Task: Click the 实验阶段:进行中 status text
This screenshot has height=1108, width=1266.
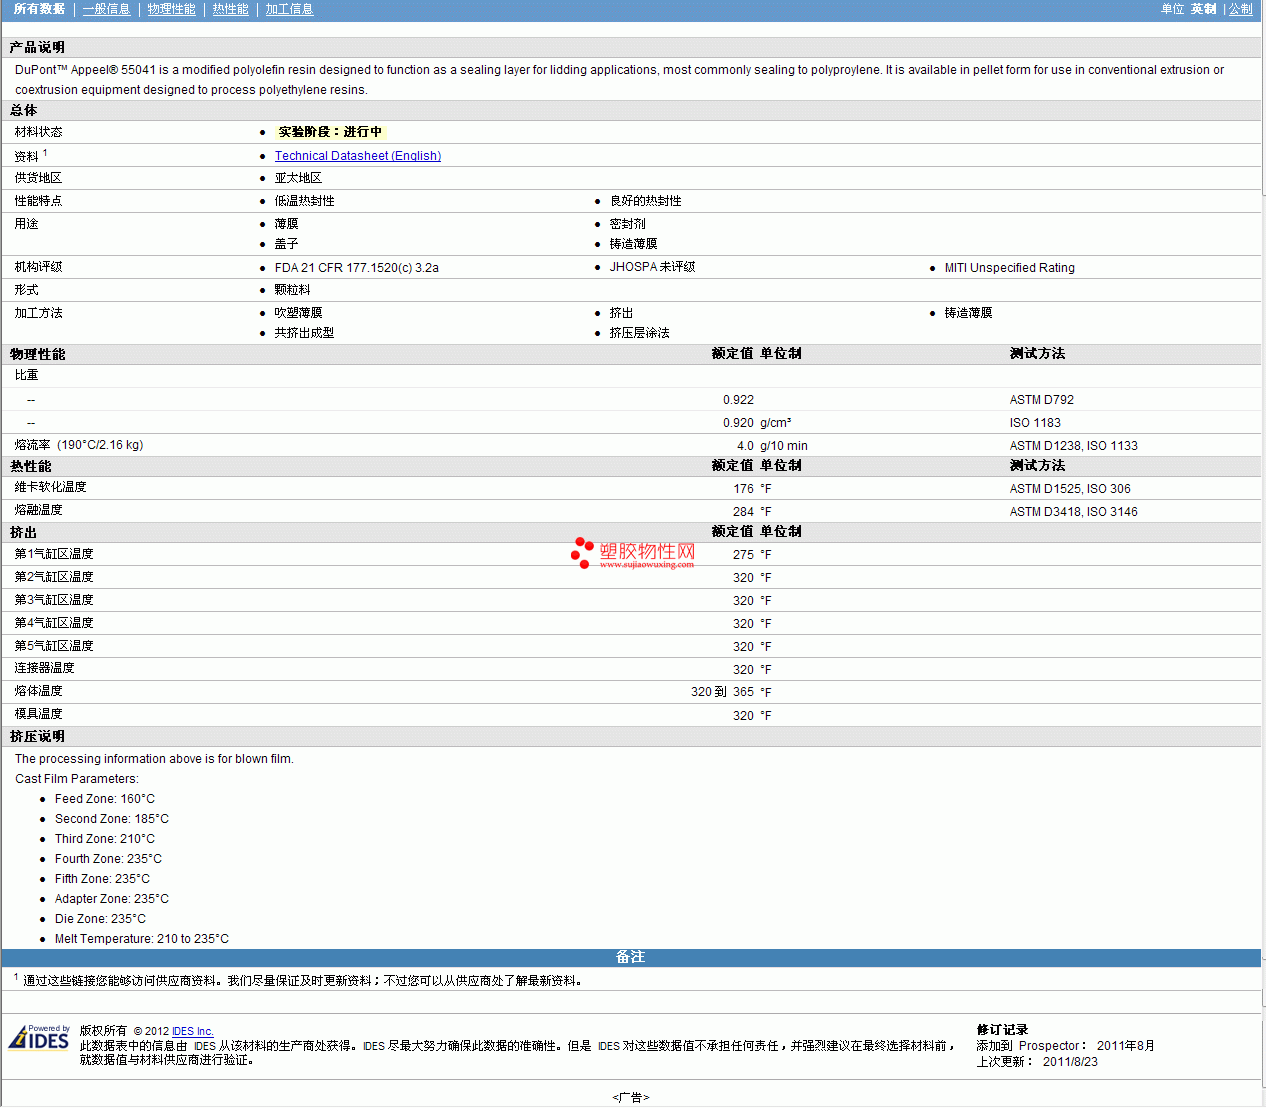Action: tap(330, 132)
